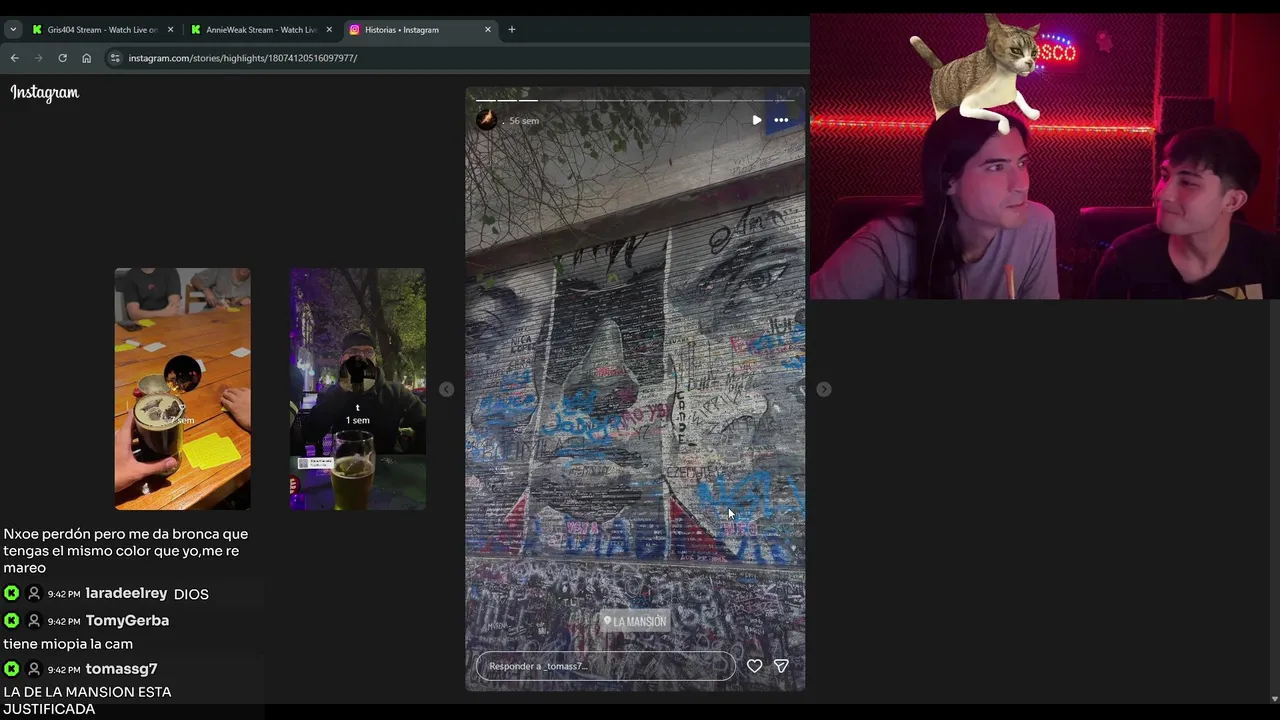Click chat username TomyGerba
This screenshot has height=720, width=1280.
(127, 621)
